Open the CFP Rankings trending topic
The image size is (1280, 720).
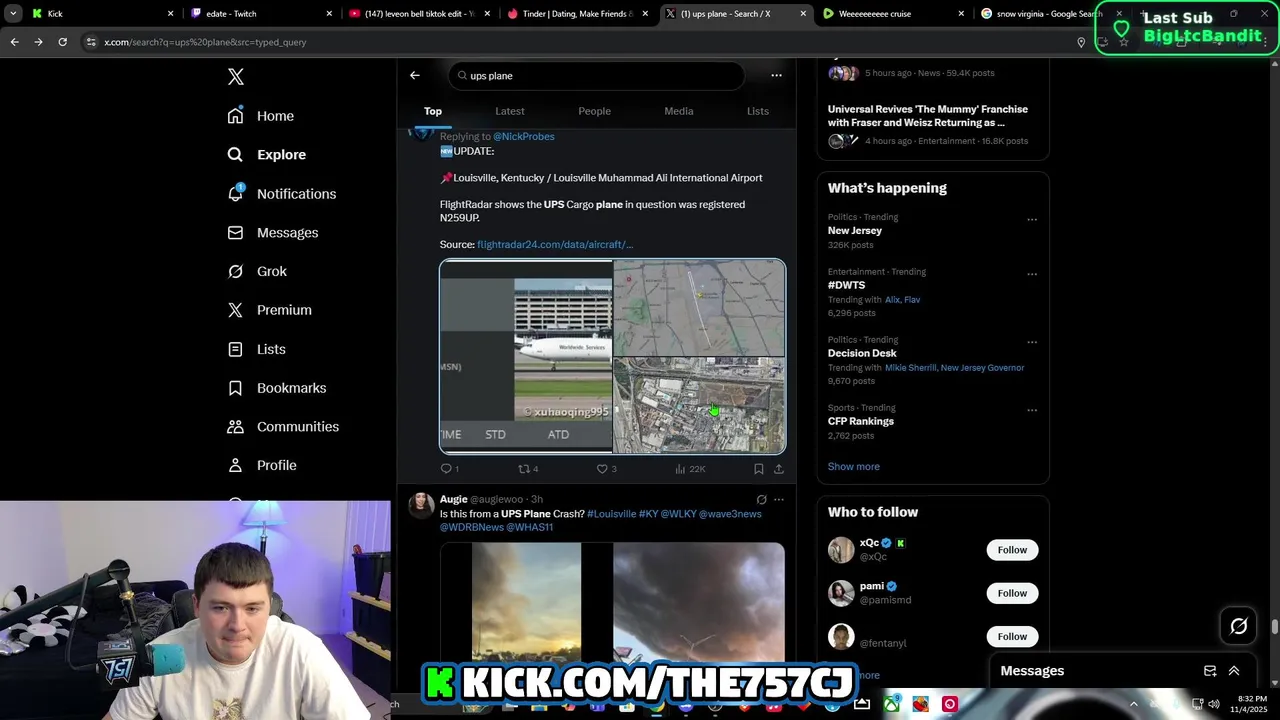(861, 421)
